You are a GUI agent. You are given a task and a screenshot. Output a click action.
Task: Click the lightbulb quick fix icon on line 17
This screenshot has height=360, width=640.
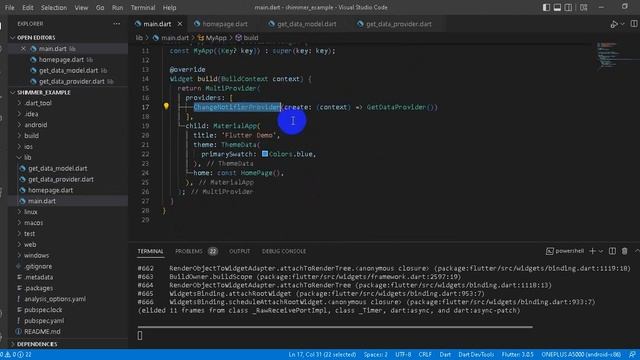166,106
